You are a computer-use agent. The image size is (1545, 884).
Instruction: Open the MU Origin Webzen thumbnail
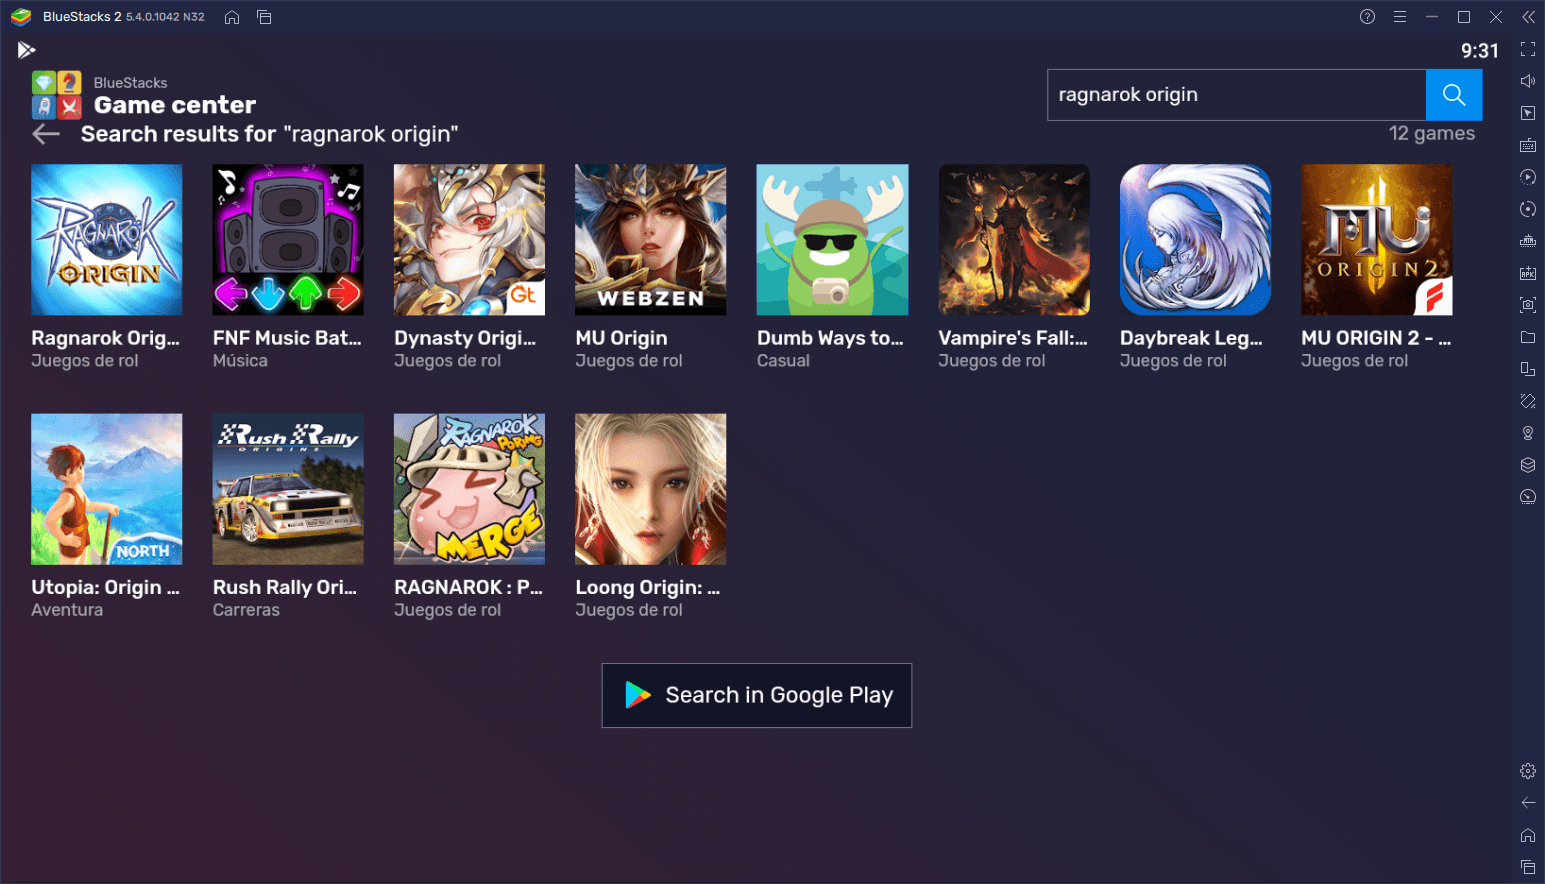[651, 240]
